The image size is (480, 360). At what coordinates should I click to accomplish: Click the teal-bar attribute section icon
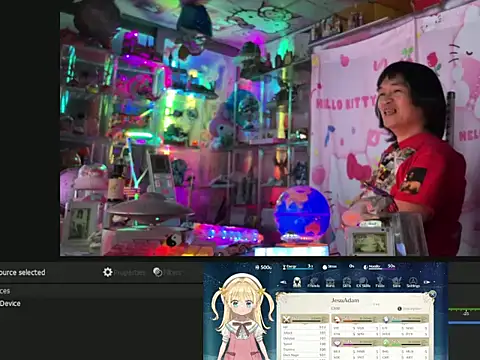coord(386,320)
